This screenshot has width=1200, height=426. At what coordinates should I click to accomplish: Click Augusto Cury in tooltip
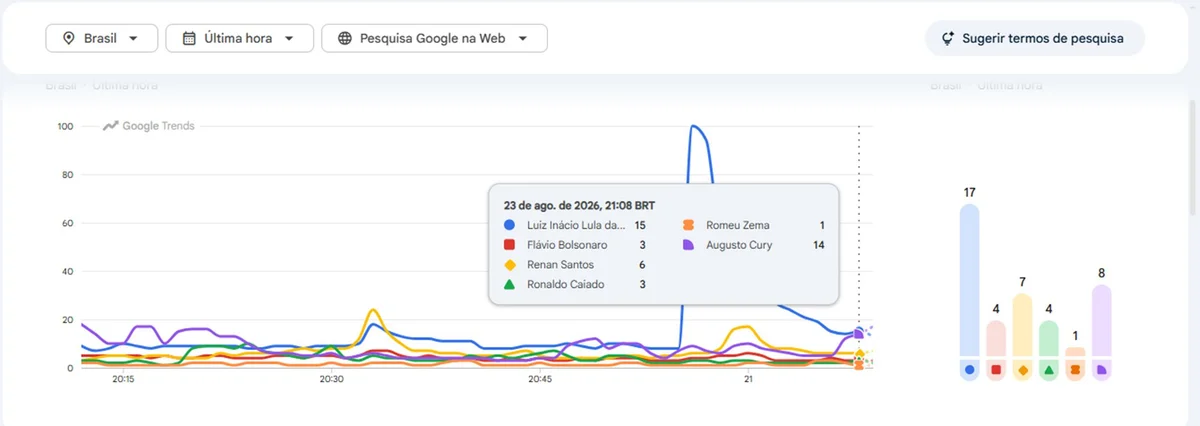click(x=739, y=245)
